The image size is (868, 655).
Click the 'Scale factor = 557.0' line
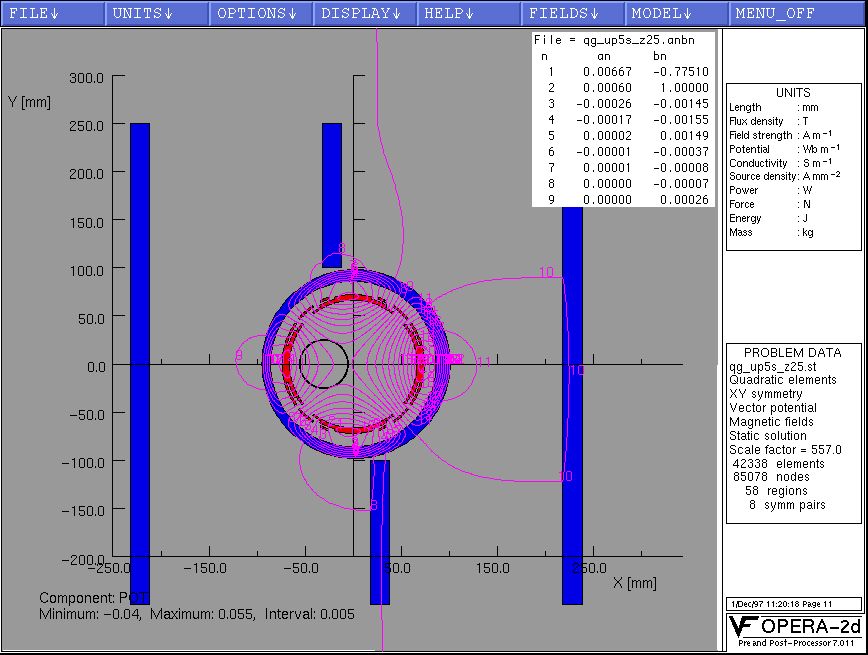click(785, 450)
